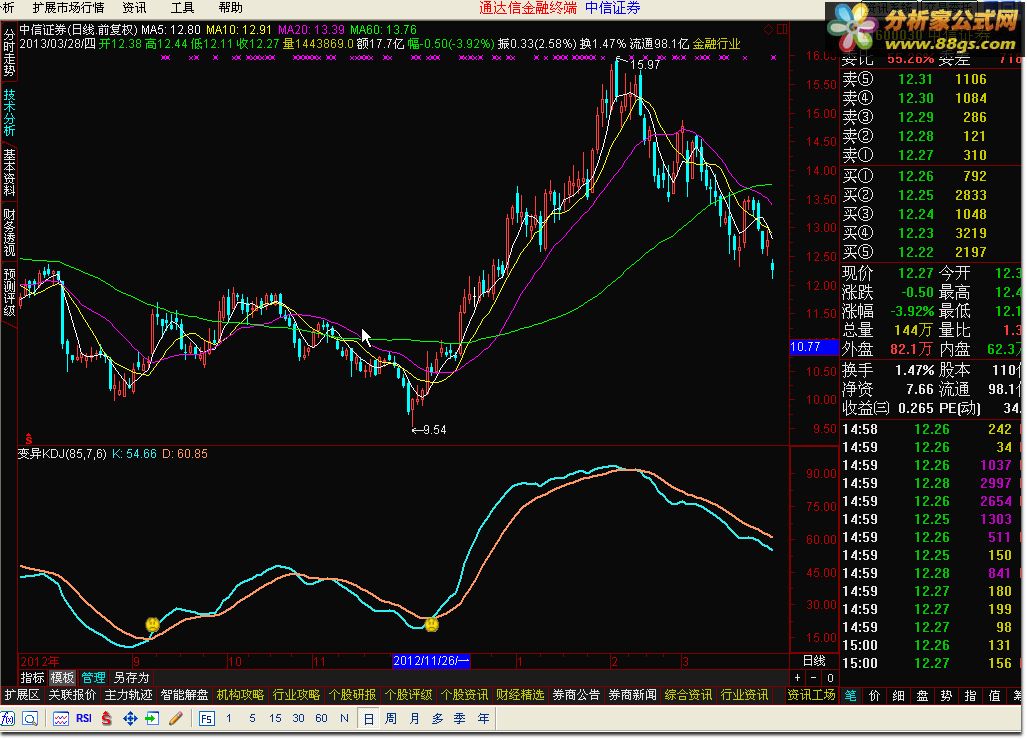
Task: Open the 机构攻略 tab
Action: (240, 695)
